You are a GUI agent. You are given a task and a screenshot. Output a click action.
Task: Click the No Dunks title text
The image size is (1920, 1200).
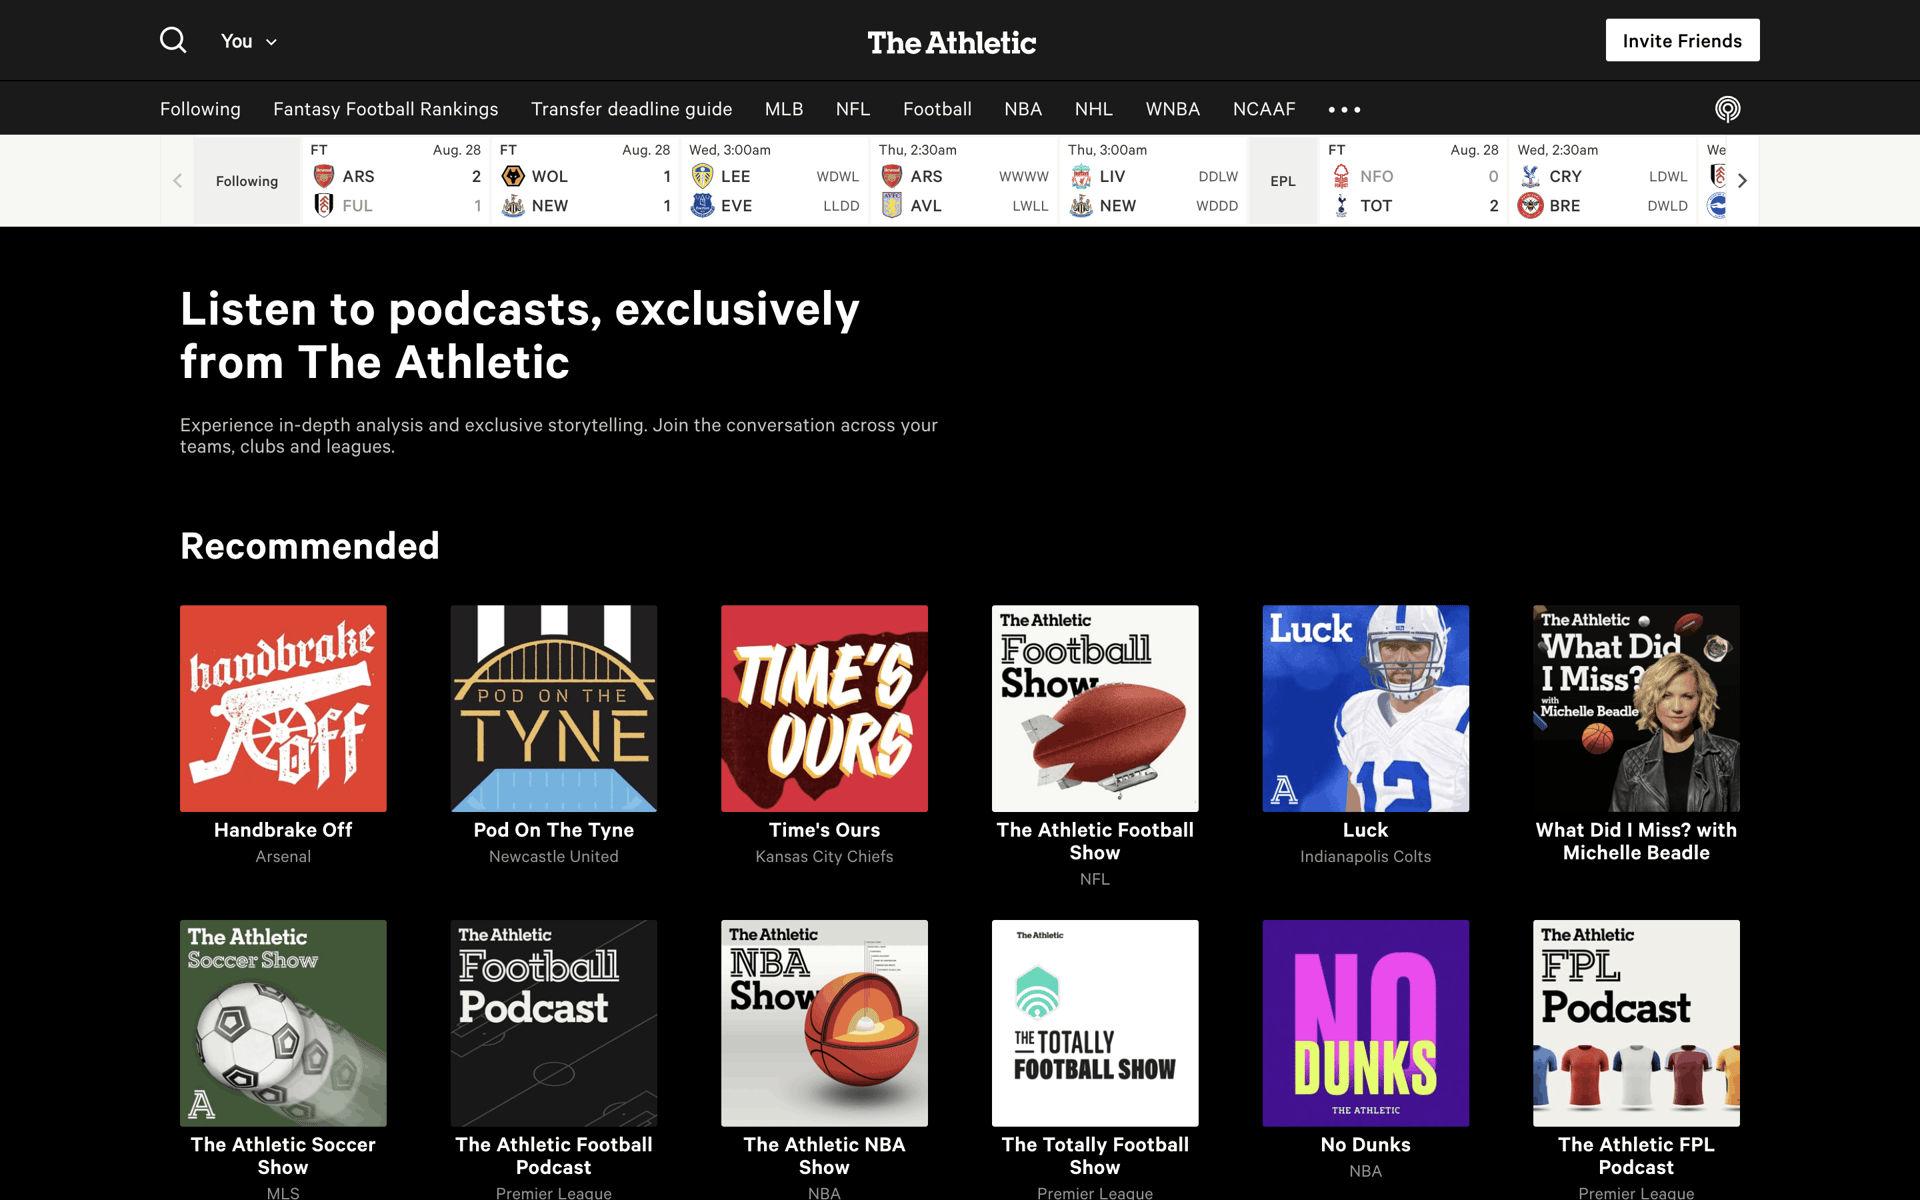click(1366, 1145)
